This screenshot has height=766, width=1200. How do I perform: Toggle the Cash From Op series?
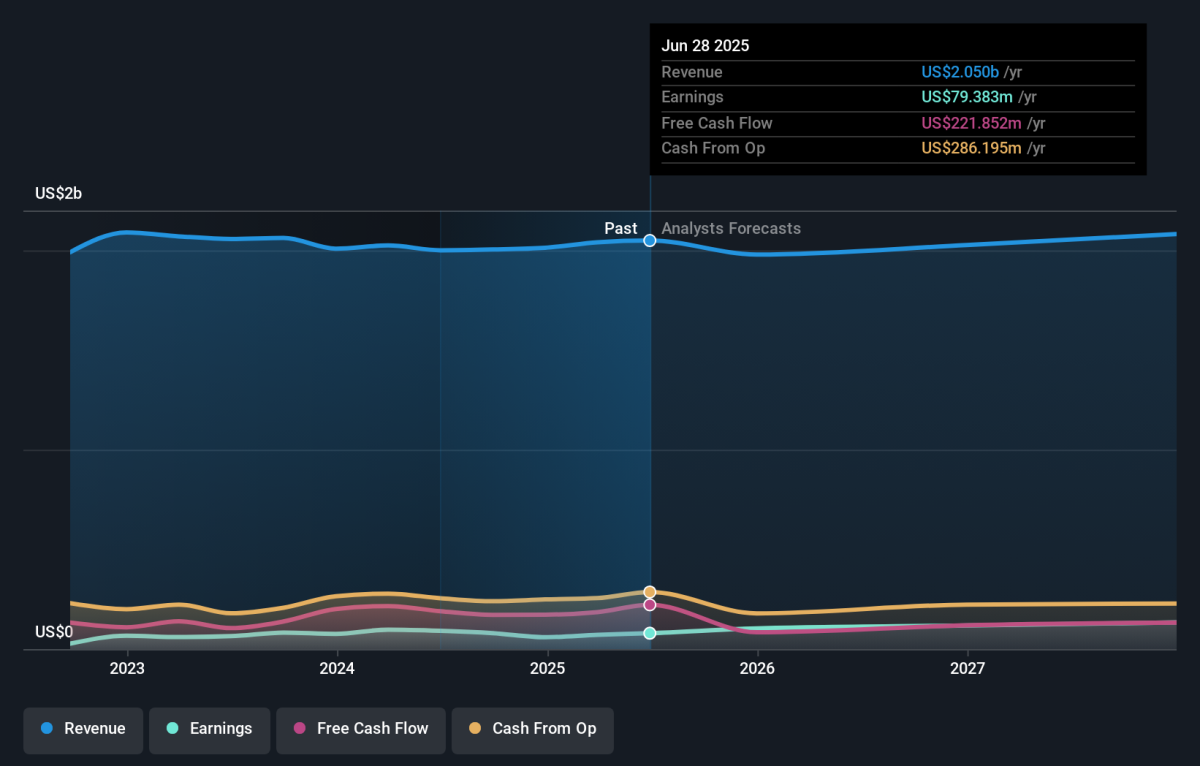(x=533, y=729)
